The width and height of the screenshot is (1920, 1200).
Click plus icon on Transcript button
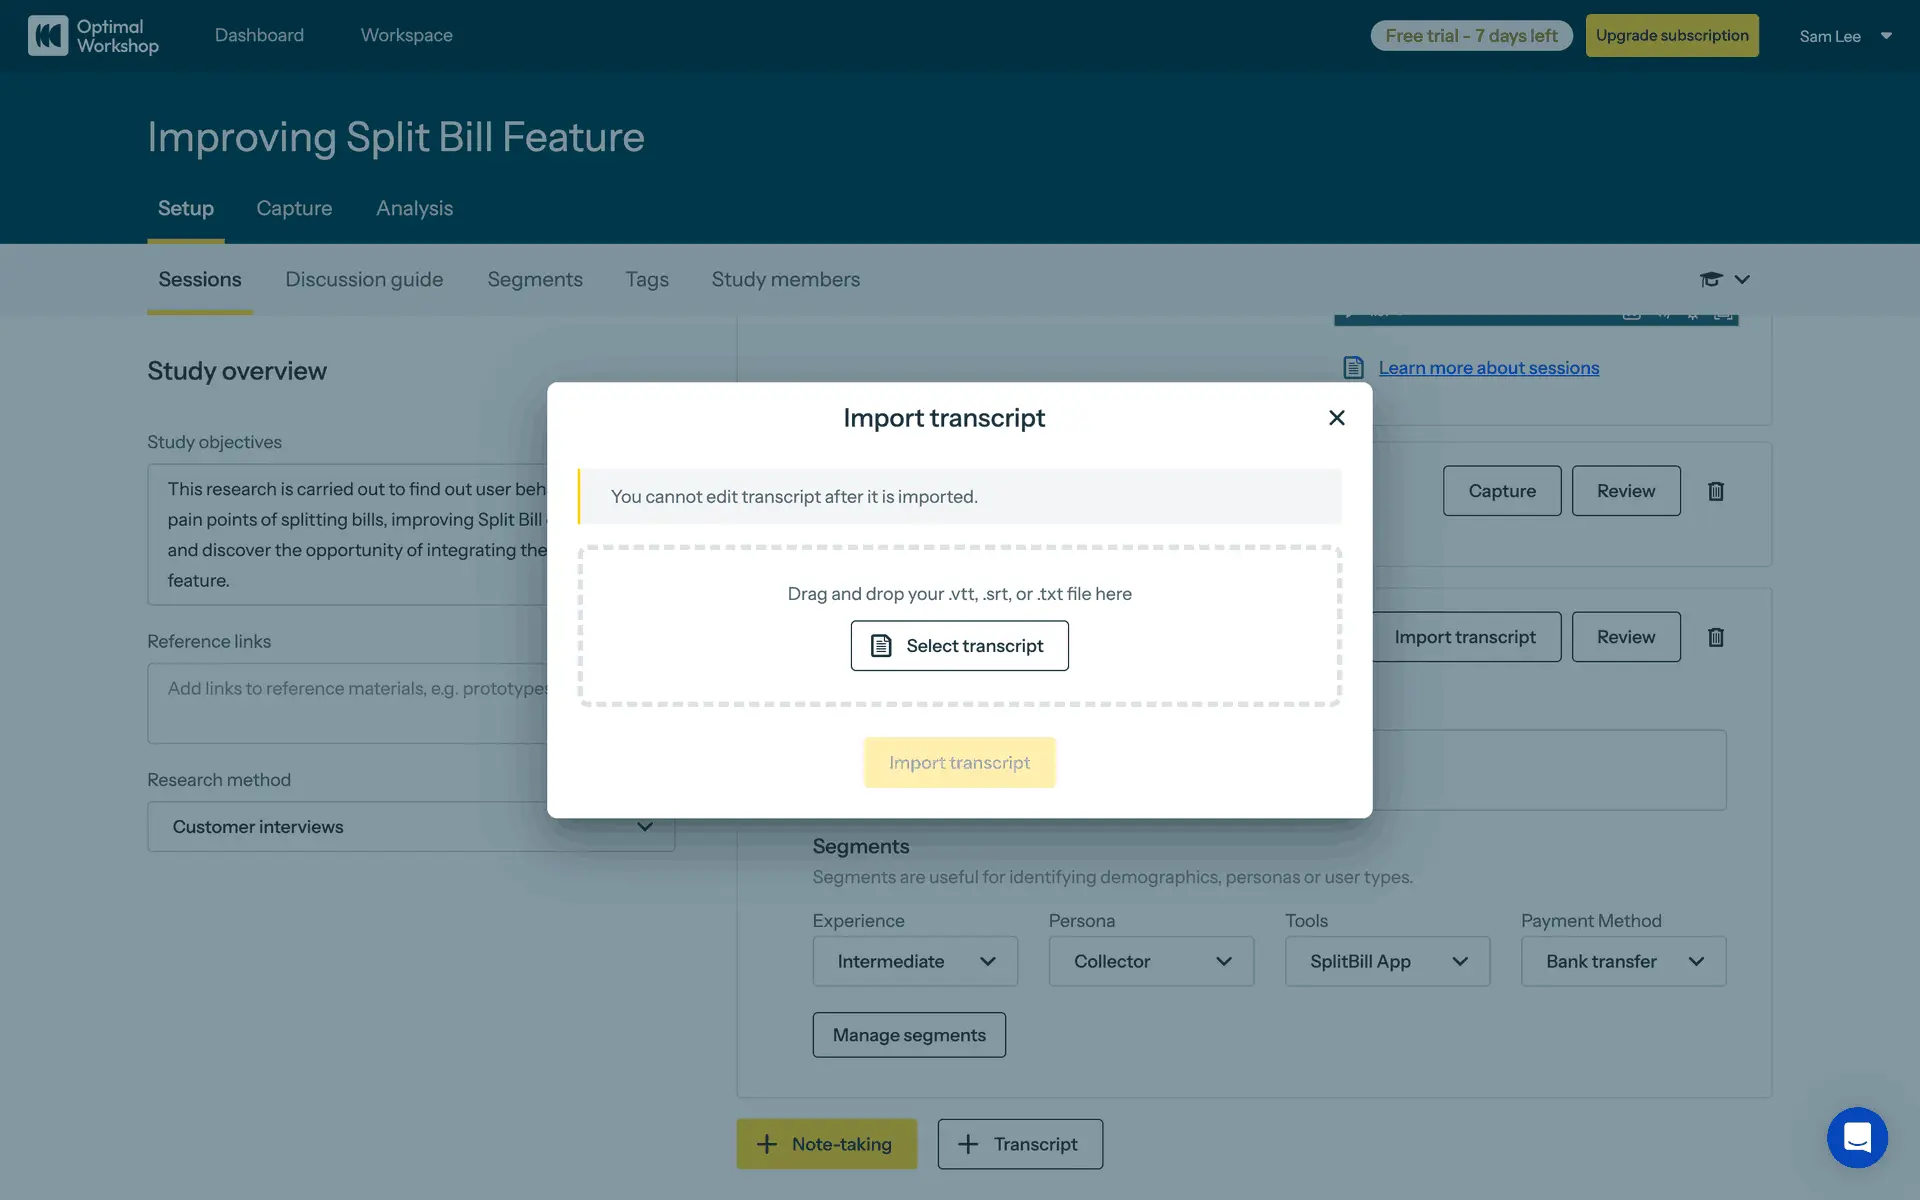coord(968,1144)
